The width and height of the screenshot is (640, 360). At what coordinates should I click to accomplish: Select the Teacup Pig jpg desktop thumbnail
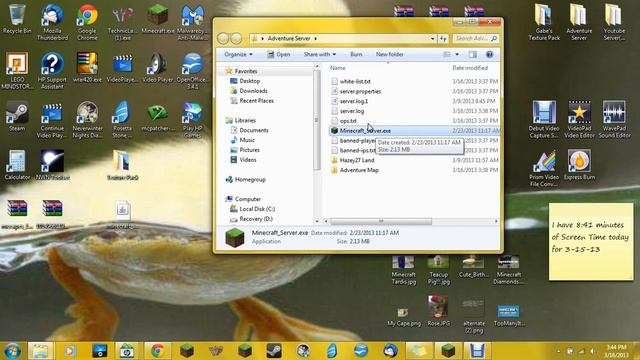click(x=438, y=270)
